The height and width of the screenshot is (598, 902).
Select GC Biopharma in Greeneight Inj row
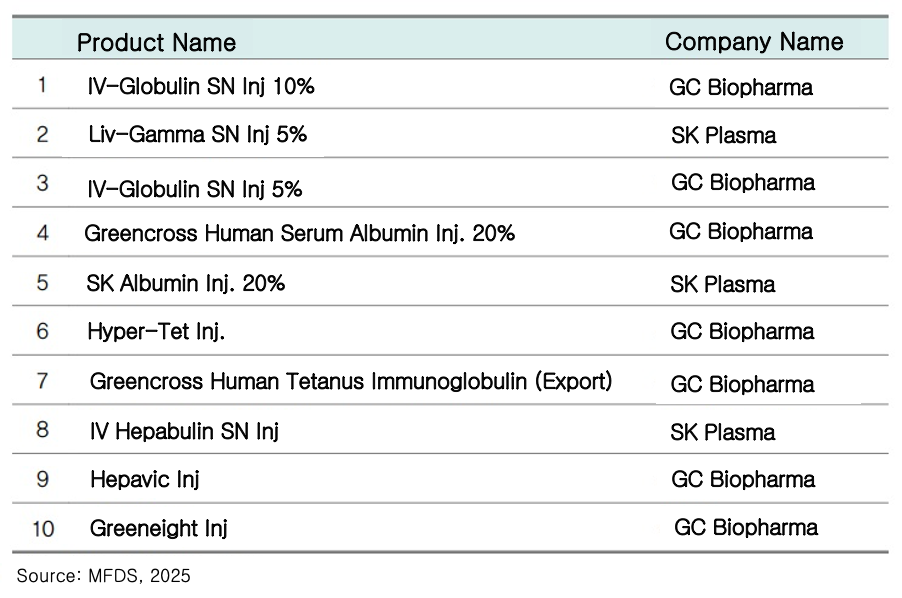tap(746, 527)
